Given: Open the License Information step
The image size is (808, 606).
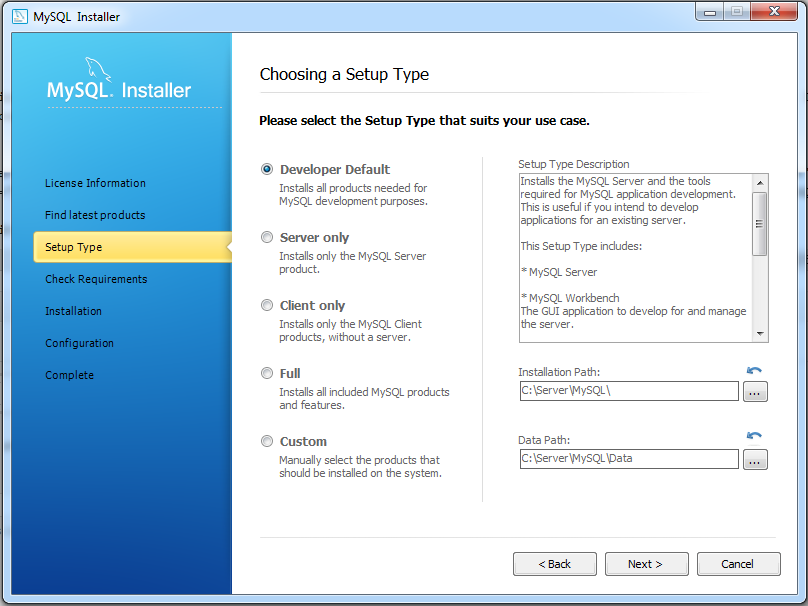Looking at the screenshot, I should click(95, 183).
